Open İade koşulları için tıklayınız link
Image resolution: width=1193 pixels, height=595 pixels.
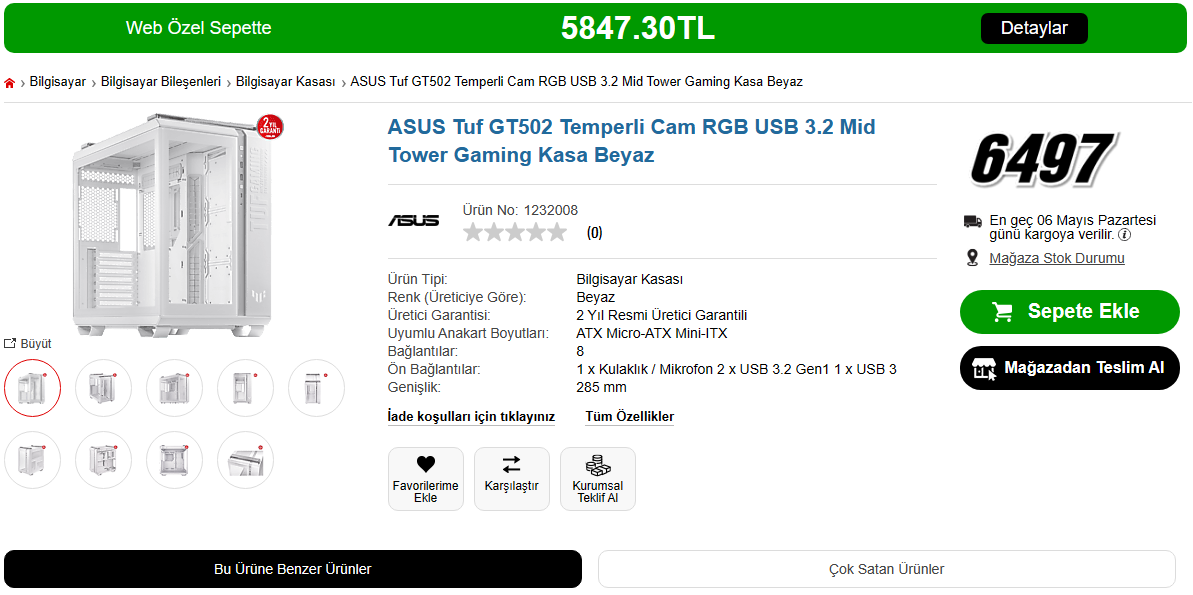471,417
